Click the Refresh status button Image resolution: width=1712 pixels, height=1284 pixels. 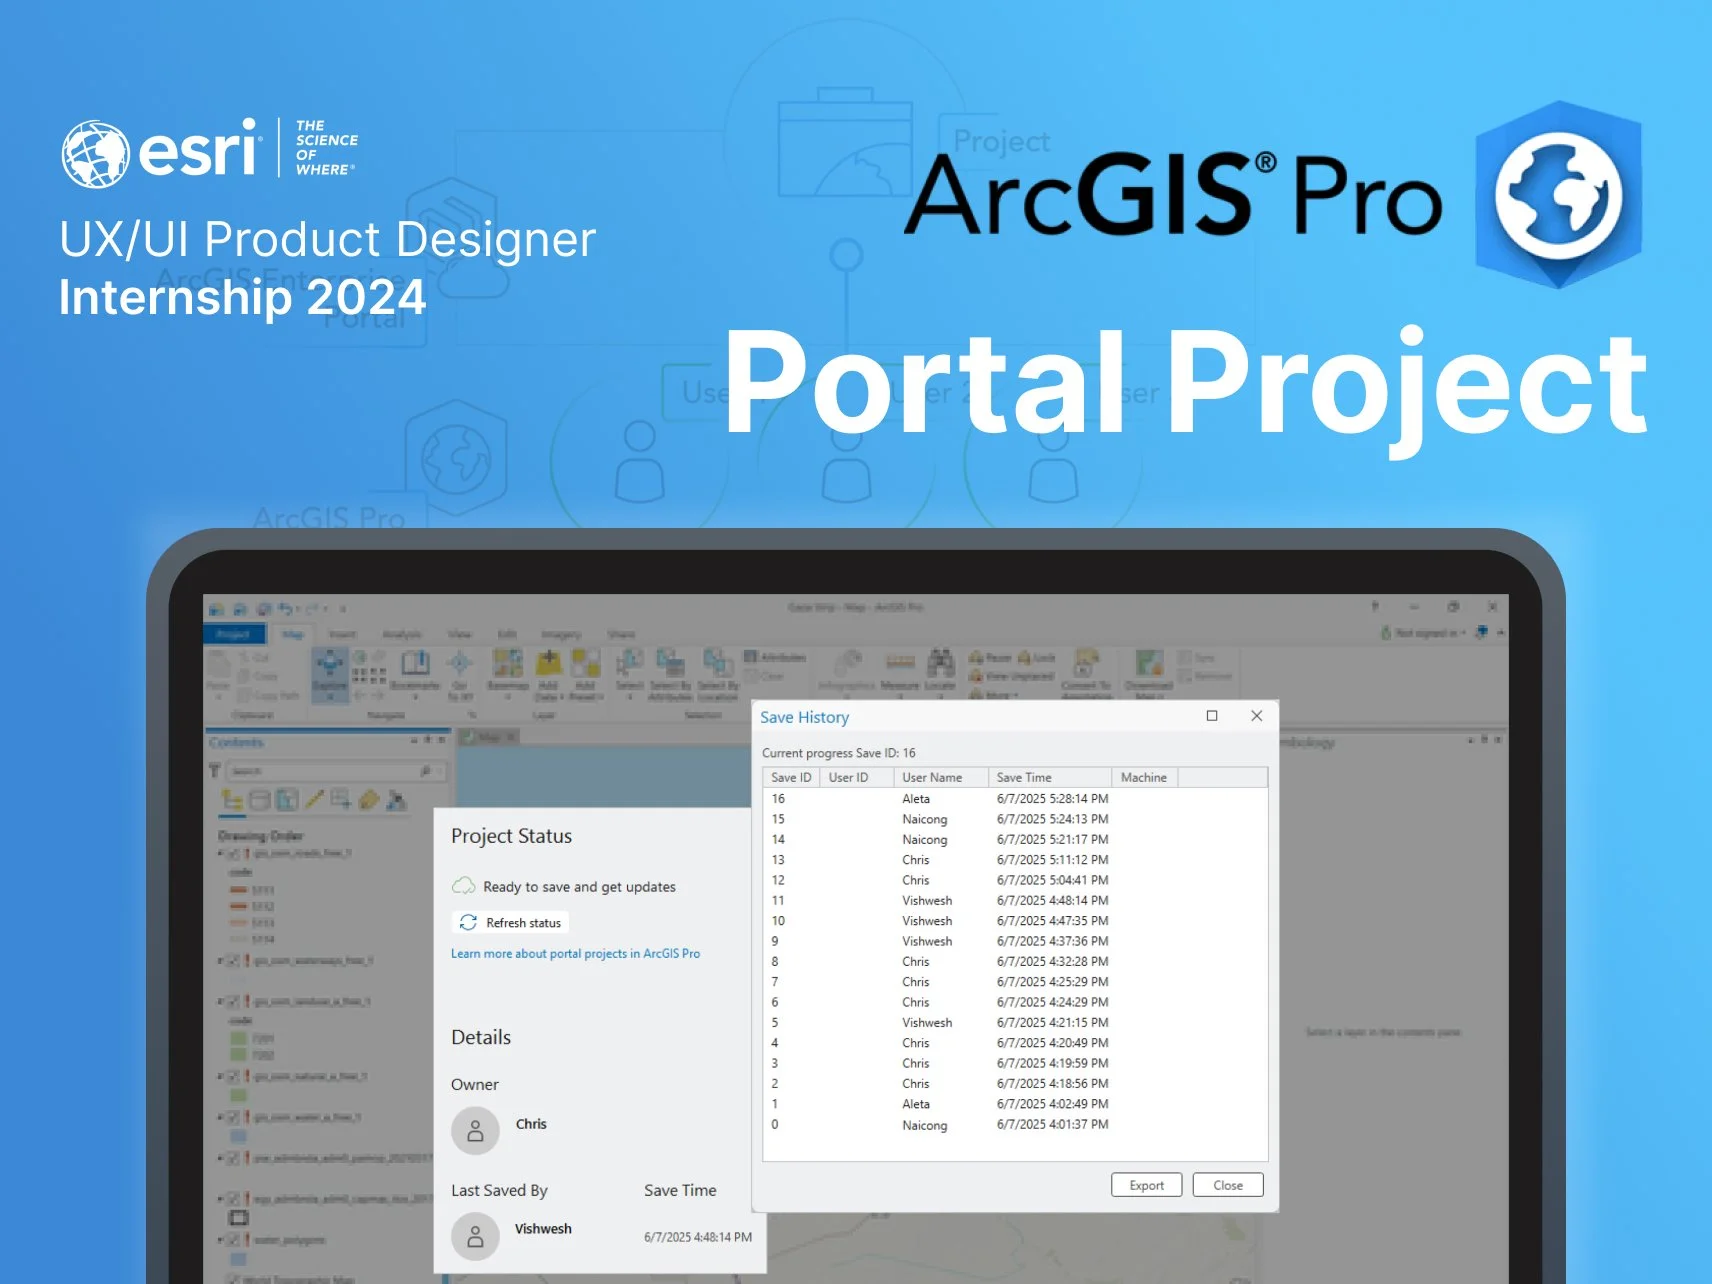coord(511,922)
